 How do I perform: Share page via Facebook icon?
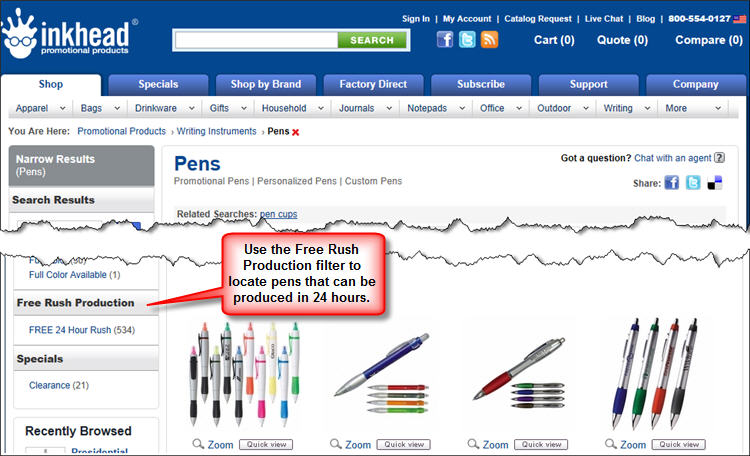point(672,183)
